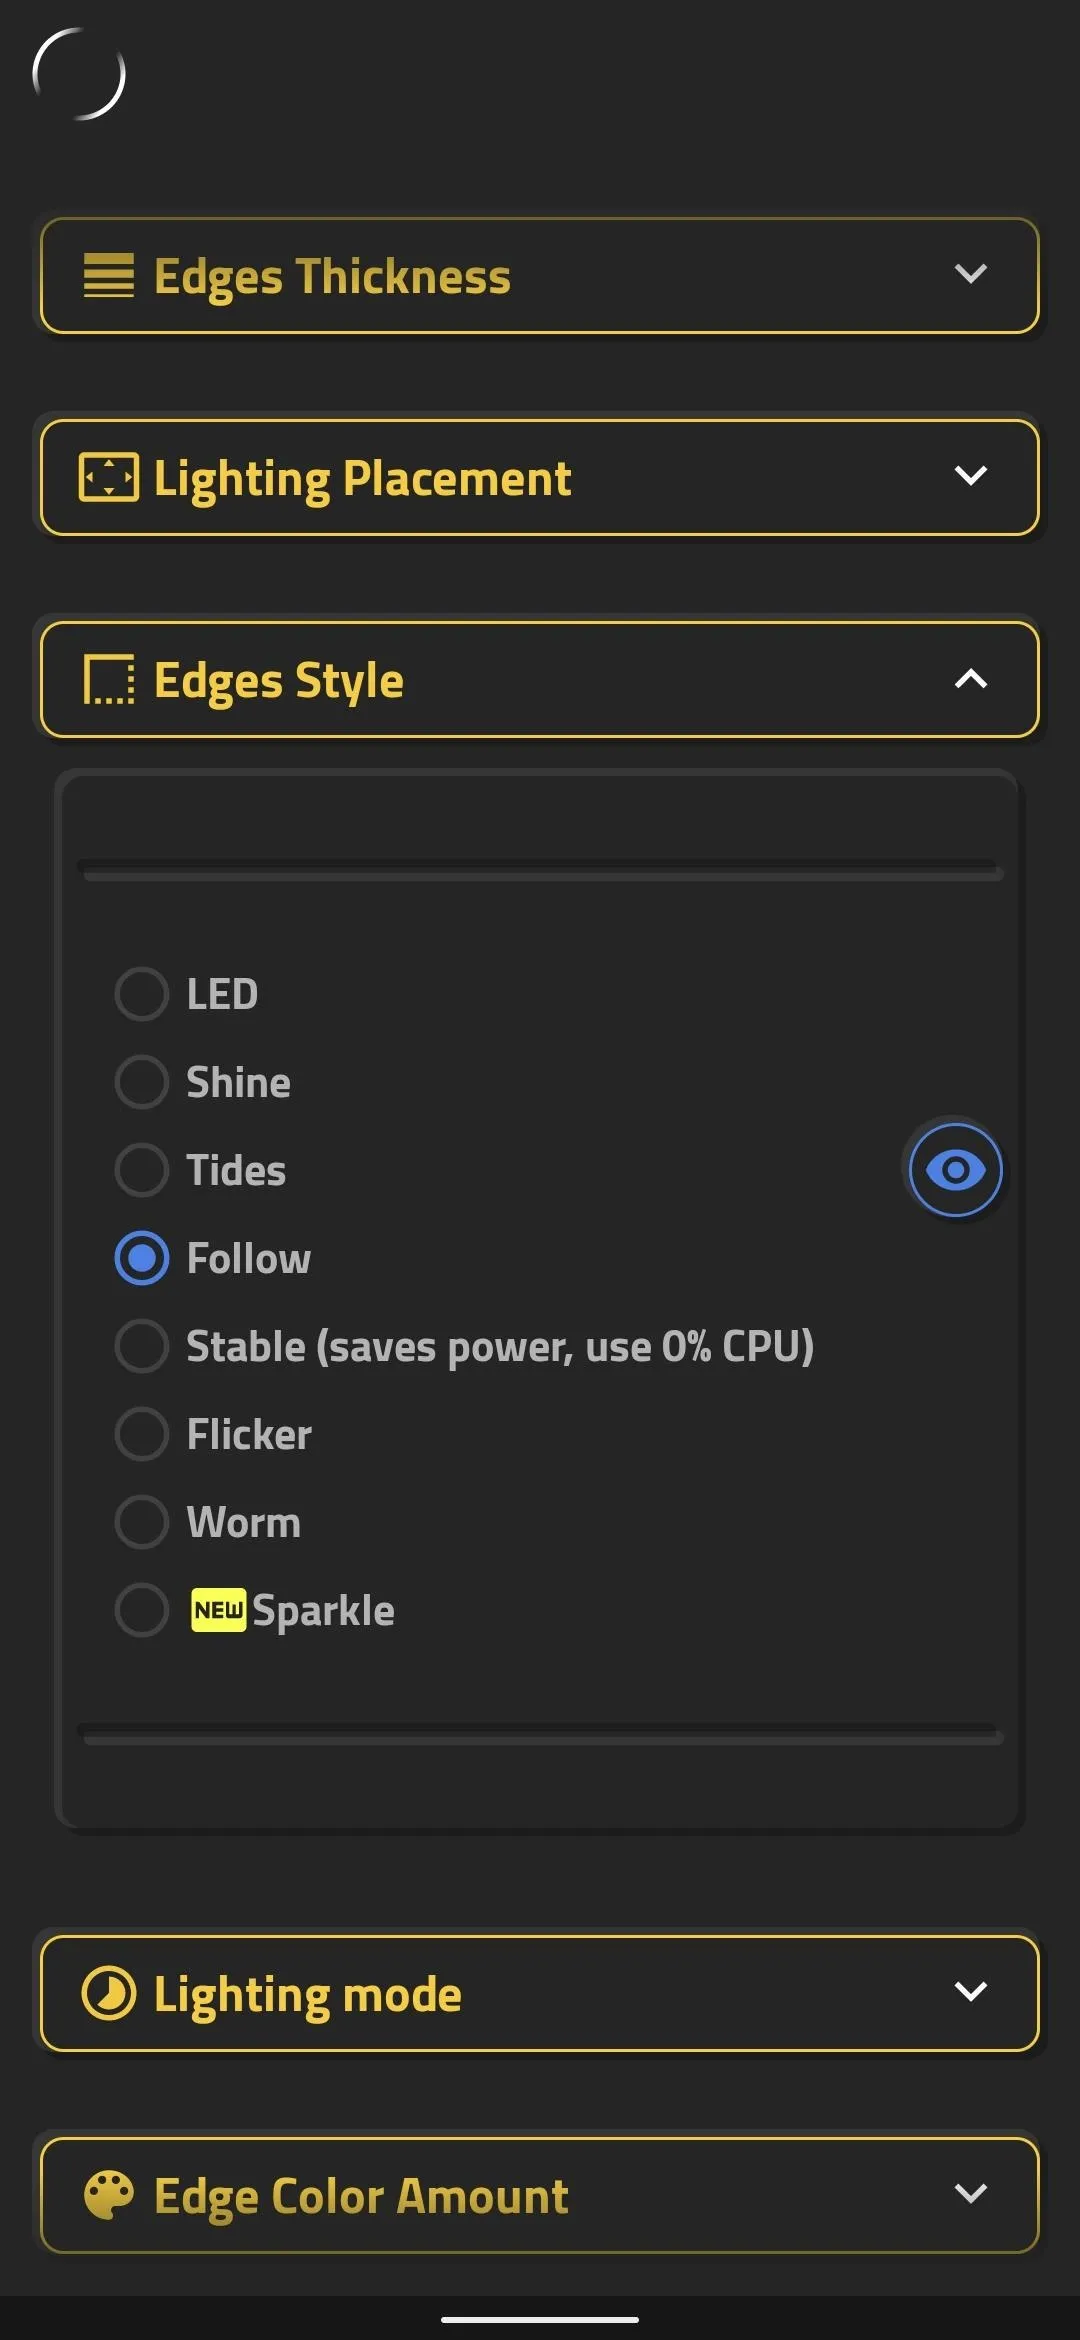Collapse Edges Style using up chevron

pyautogui.click(x=970, y=679)
